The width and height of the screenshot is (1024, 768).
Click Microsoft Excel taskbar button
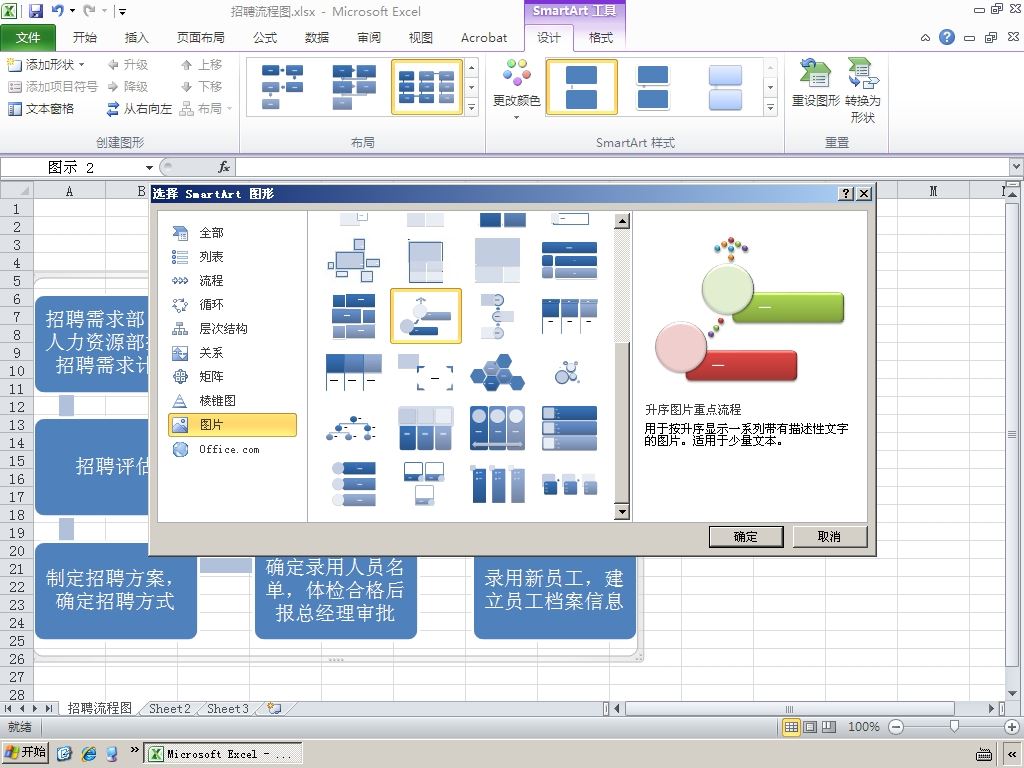(x=223, y=754)
